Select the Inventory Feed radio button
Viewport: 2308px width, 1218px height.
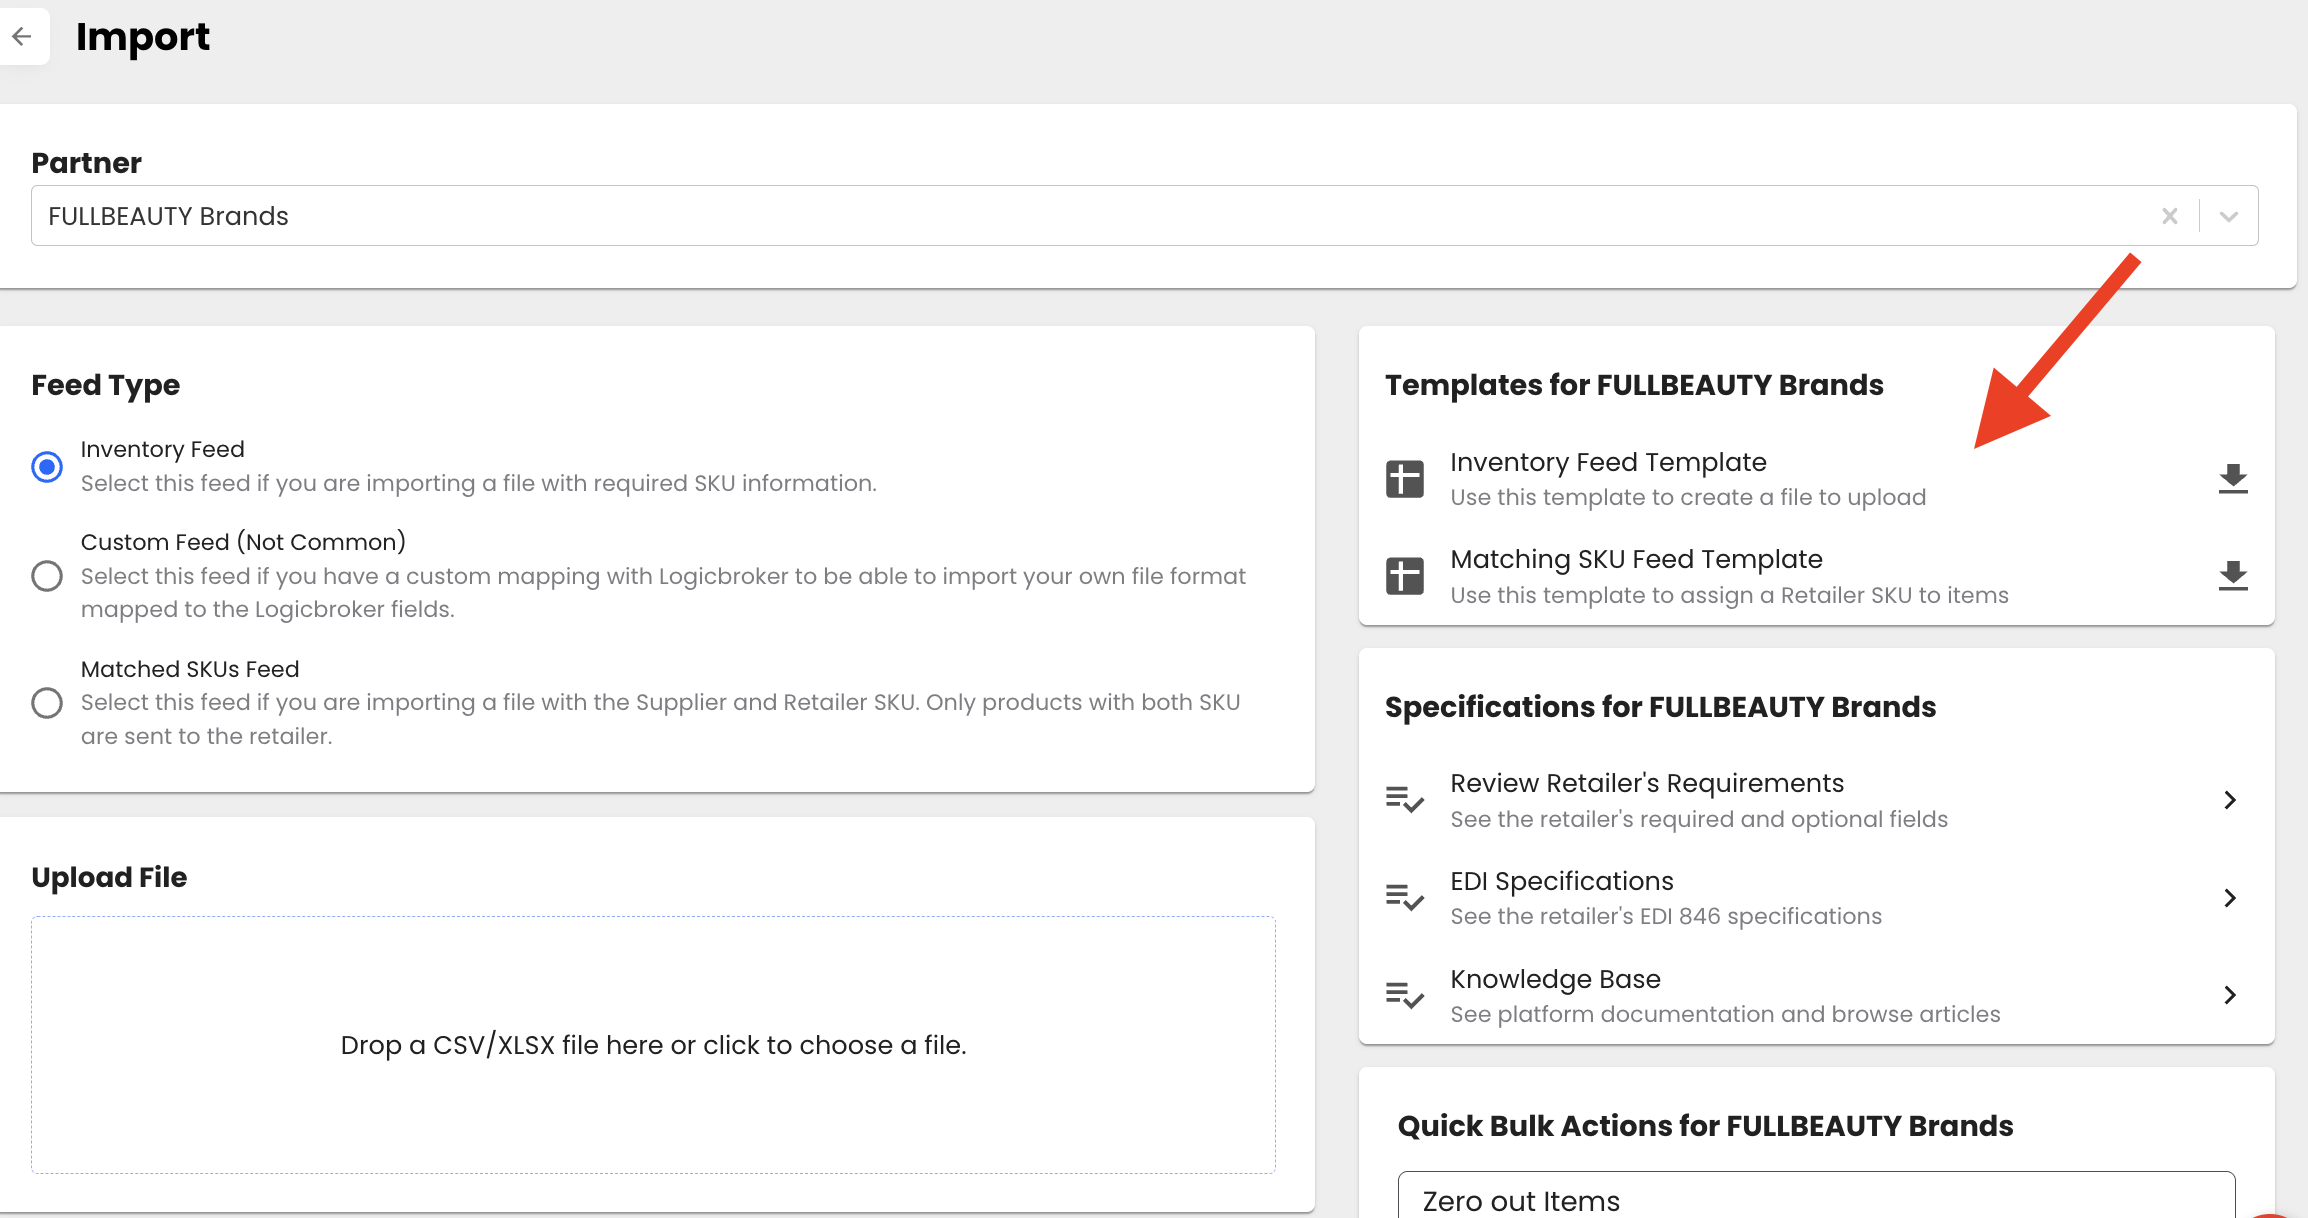[47, 466]
